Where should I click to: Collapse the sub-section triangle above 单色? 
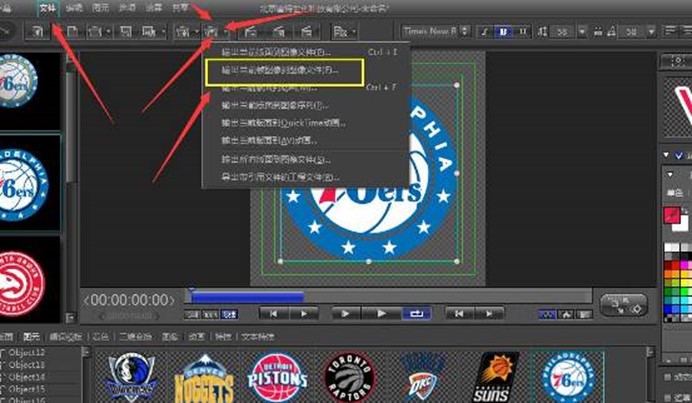[670, 175]
